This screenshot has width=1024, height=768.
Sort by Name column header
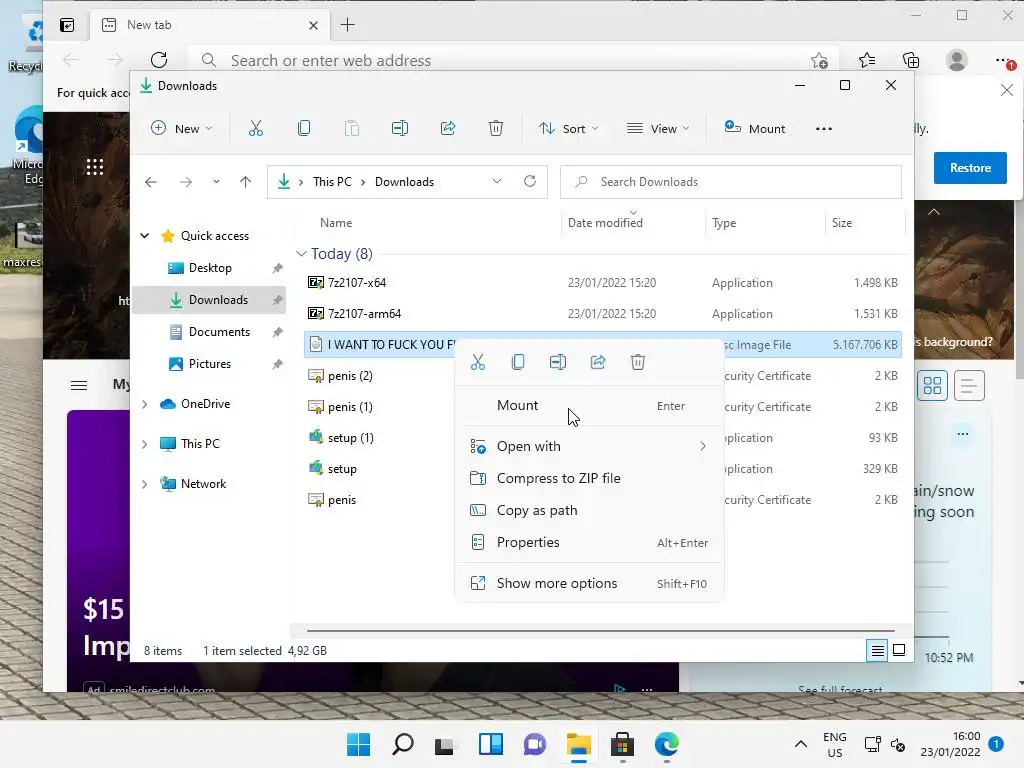[336, 223]
